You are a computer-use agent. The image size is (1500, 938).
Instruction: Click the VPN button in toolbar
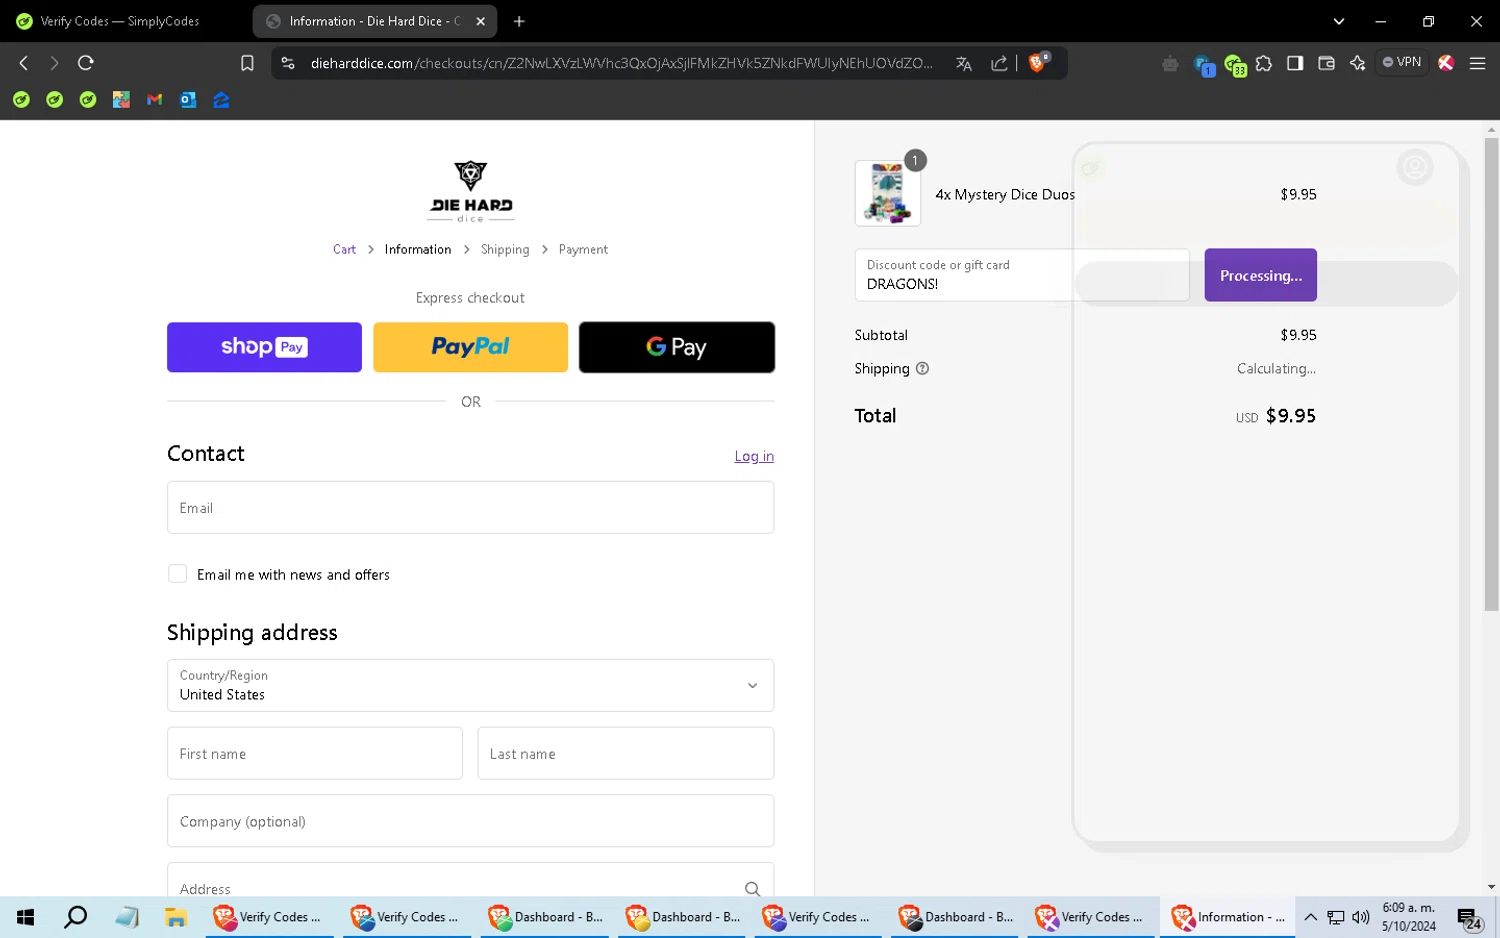[1402, 62]
